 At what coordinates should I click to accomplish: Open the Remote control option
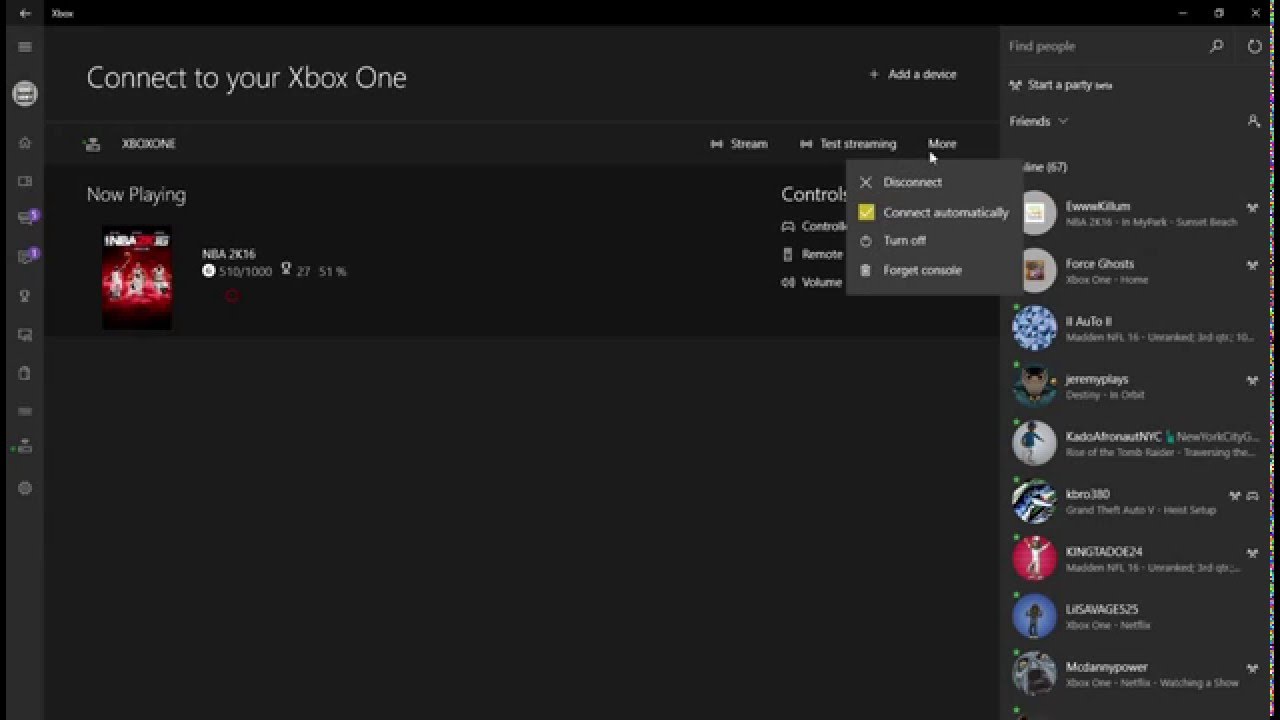click(812, 255)
